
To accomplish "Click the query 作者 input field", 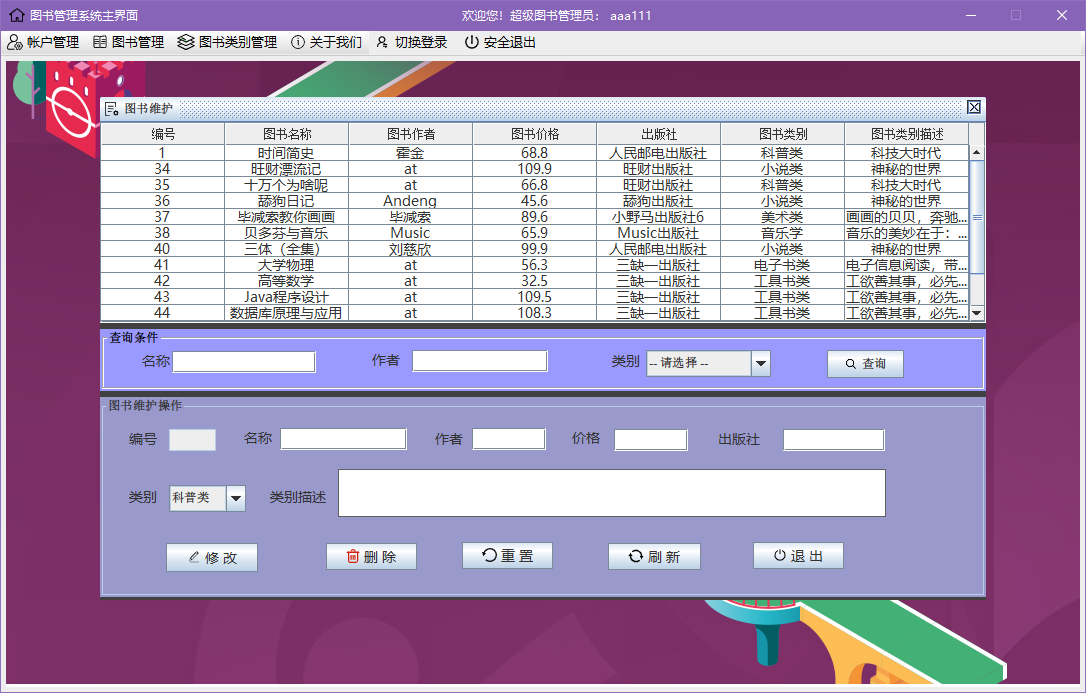I will (480, 361).
